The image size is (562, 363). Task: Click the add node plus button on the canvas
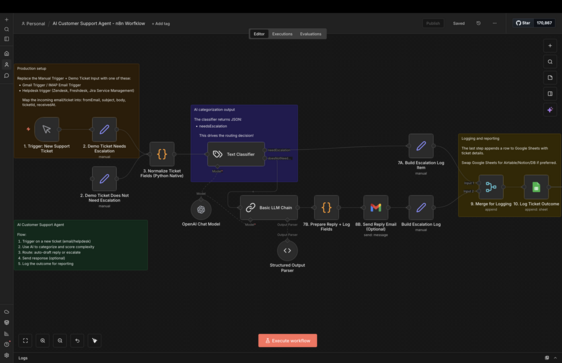550,46
